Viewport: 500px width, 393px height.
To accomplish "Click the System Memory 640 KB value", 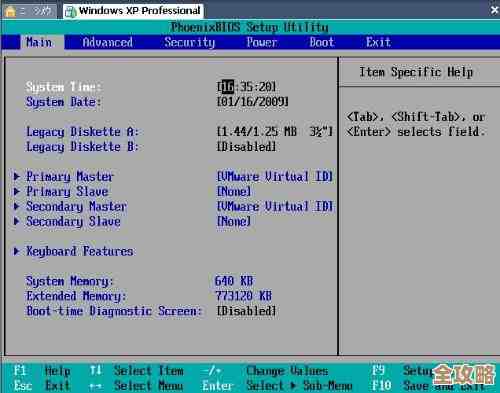I will click(x=234, y=281).
